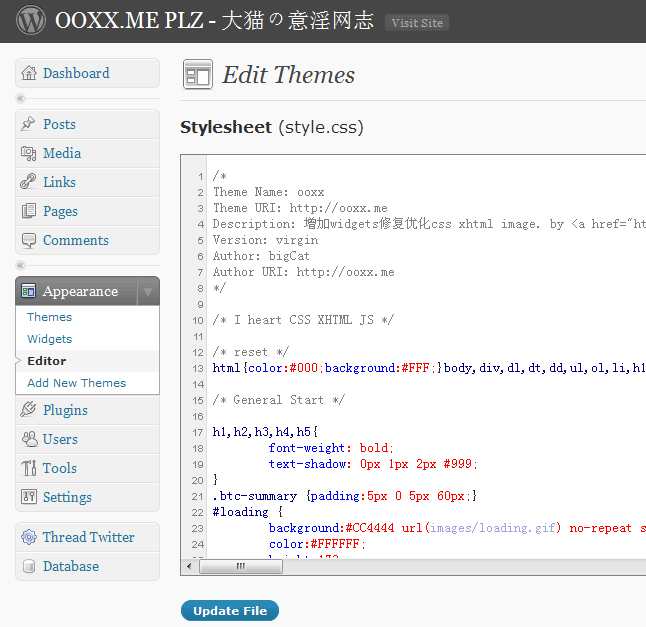Click the '.btc-summary' rule line

coord(345,496)
